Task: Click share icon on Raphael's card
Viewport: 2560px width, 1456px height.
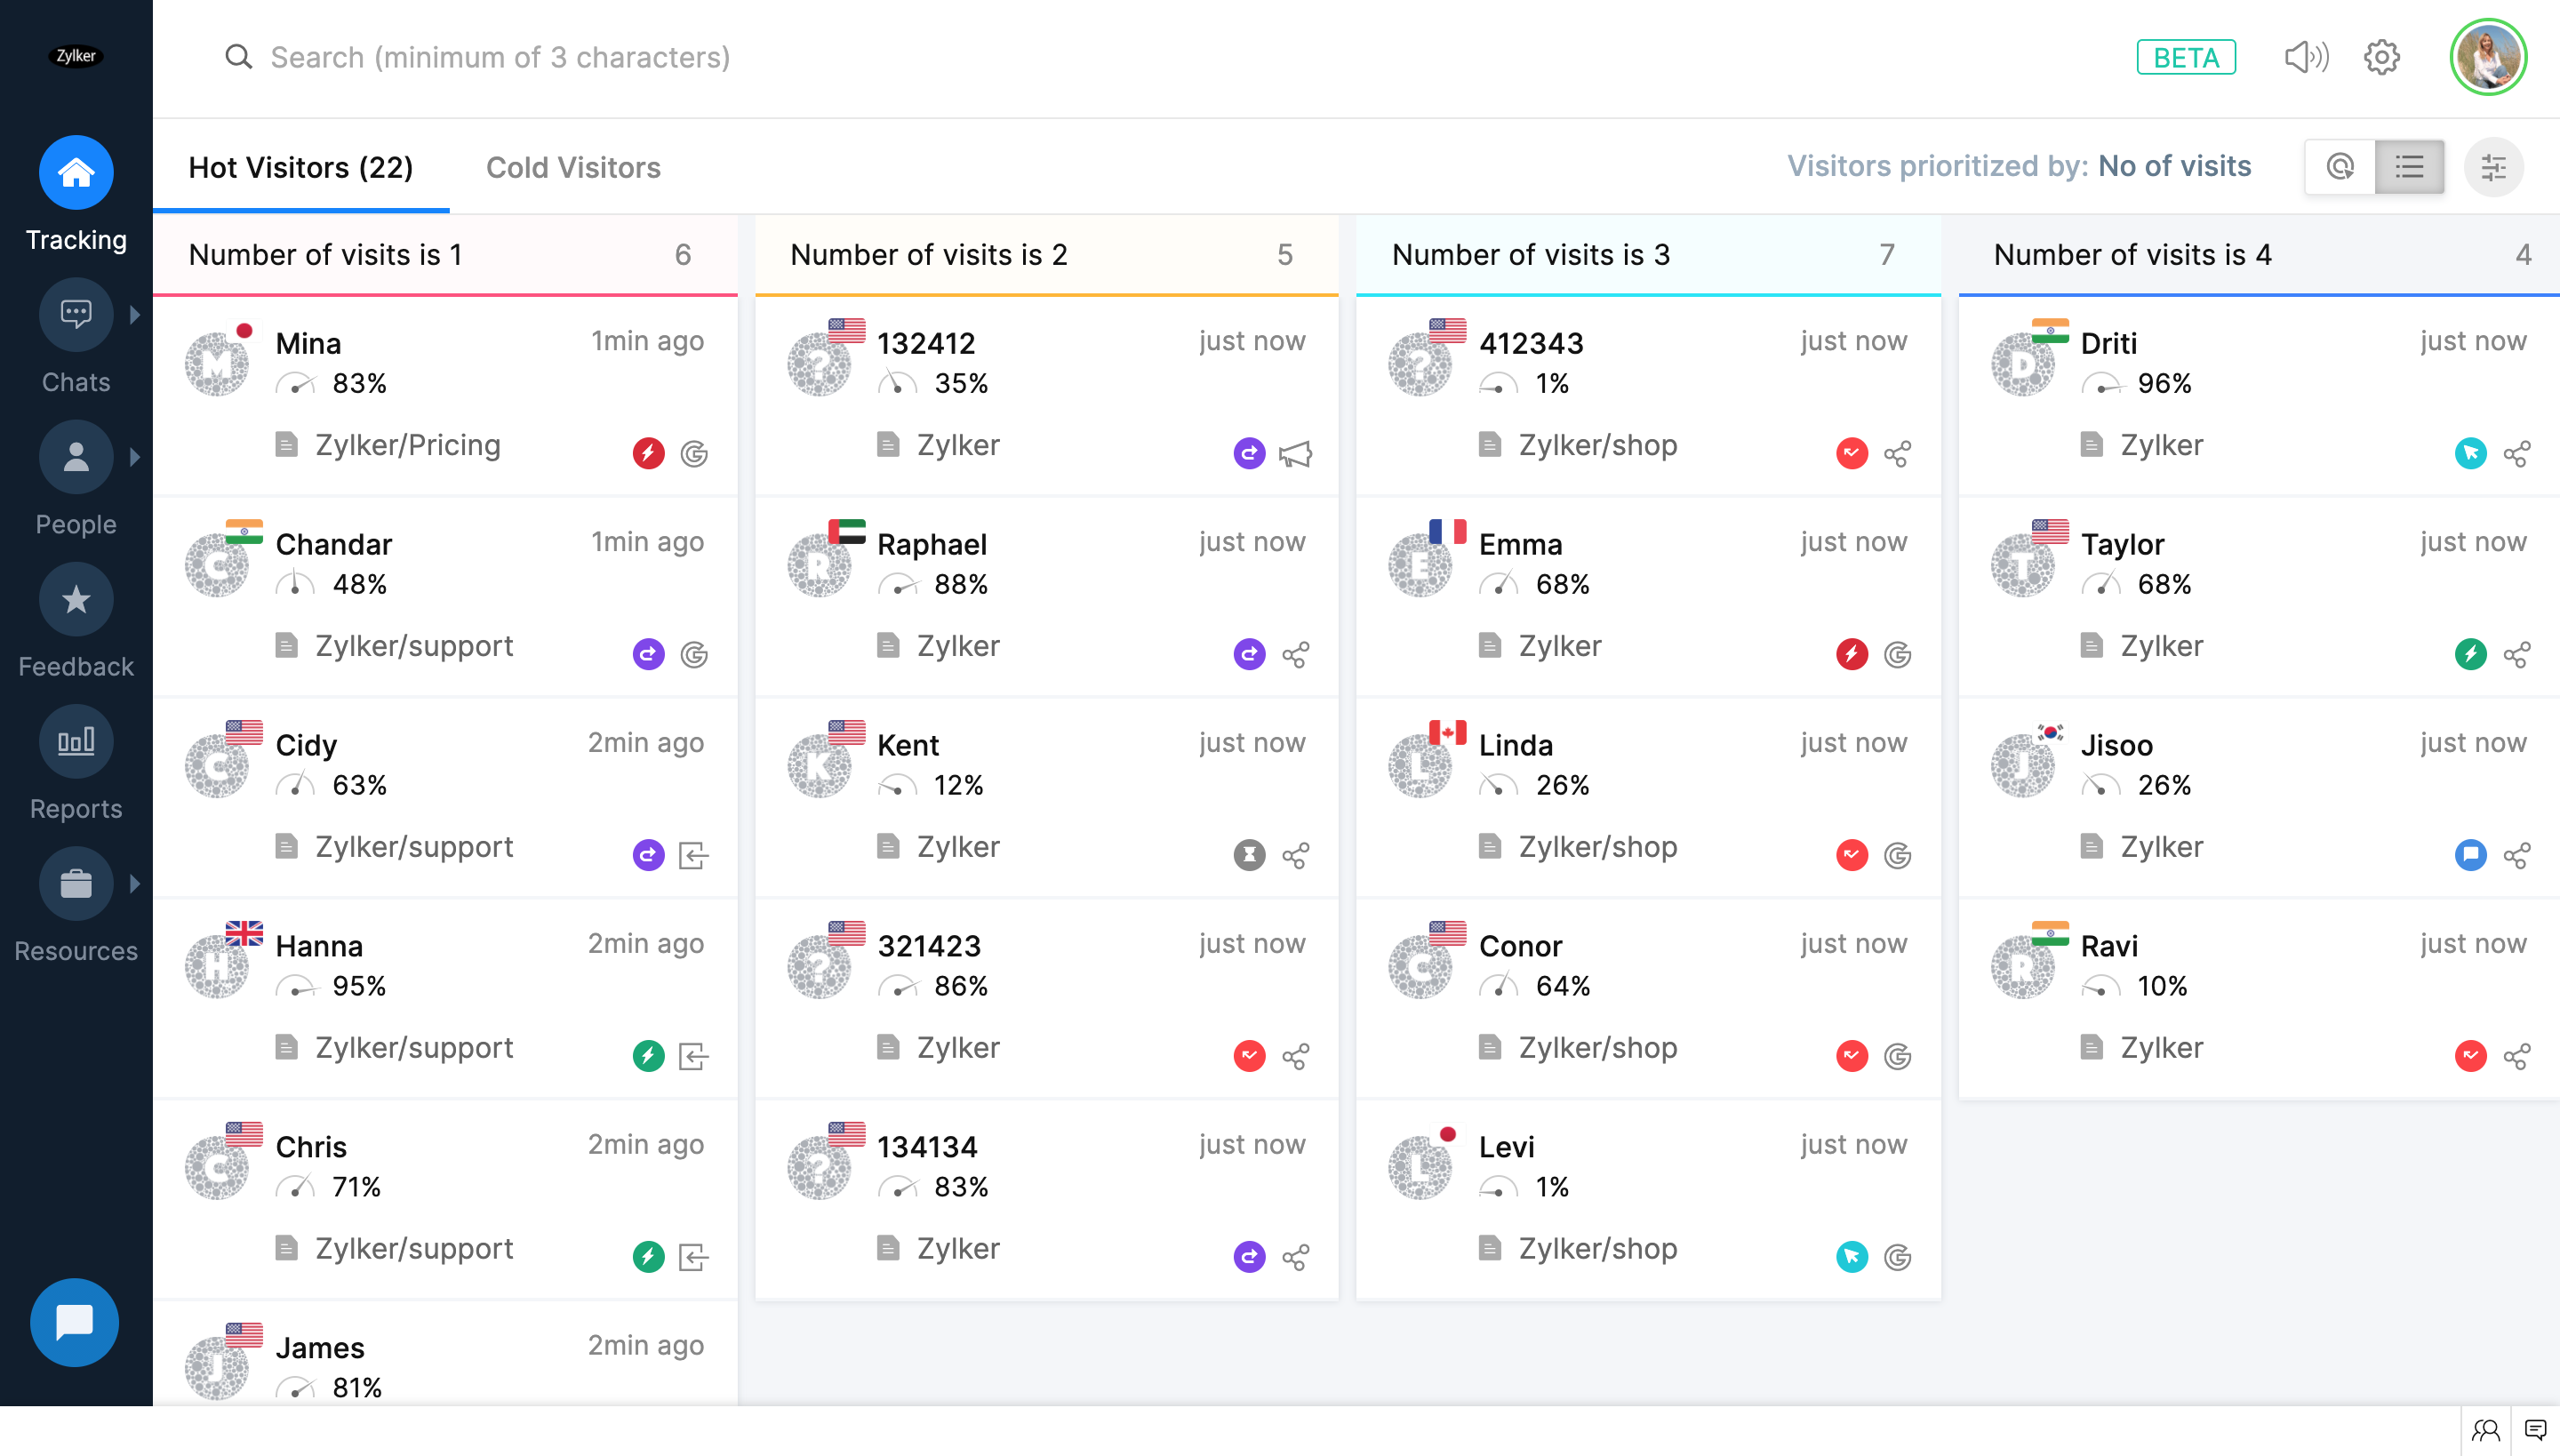Action: 1295,655
